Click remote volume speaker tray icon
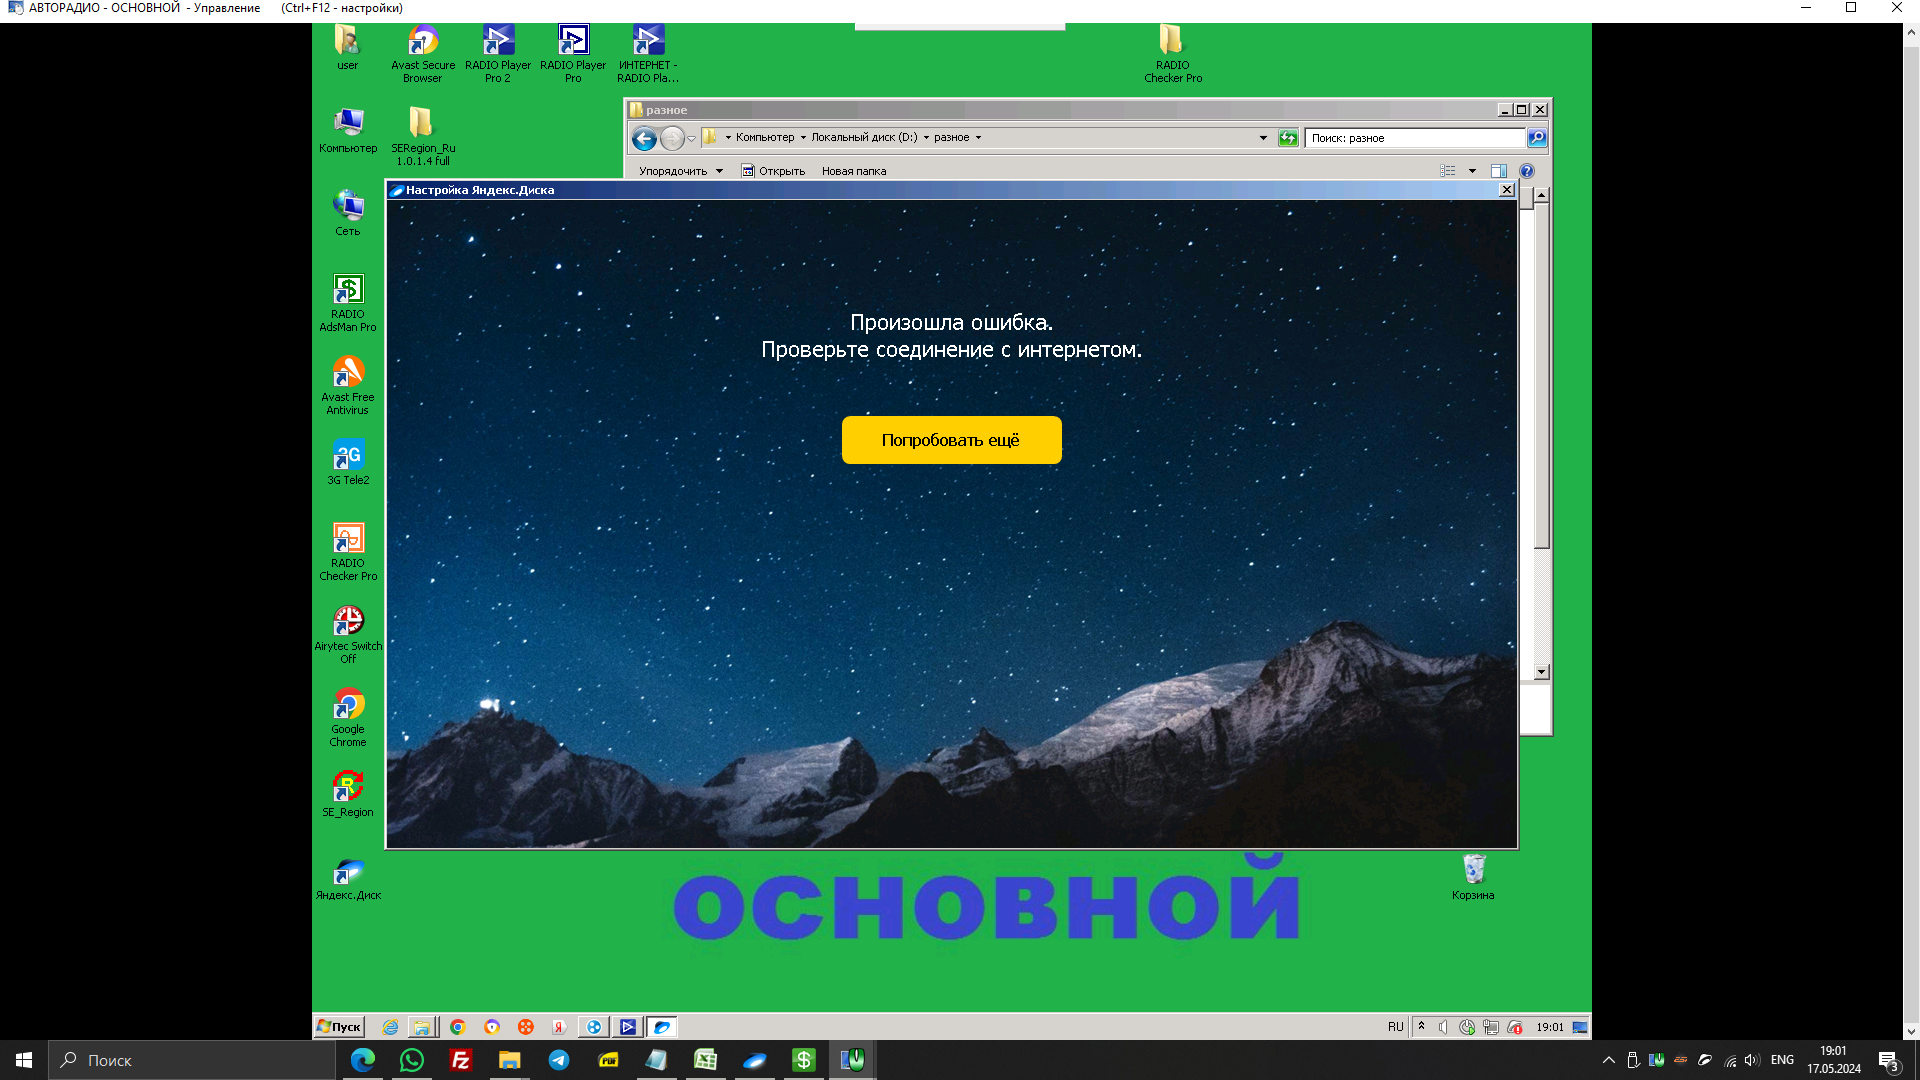 point(1443,1027)
